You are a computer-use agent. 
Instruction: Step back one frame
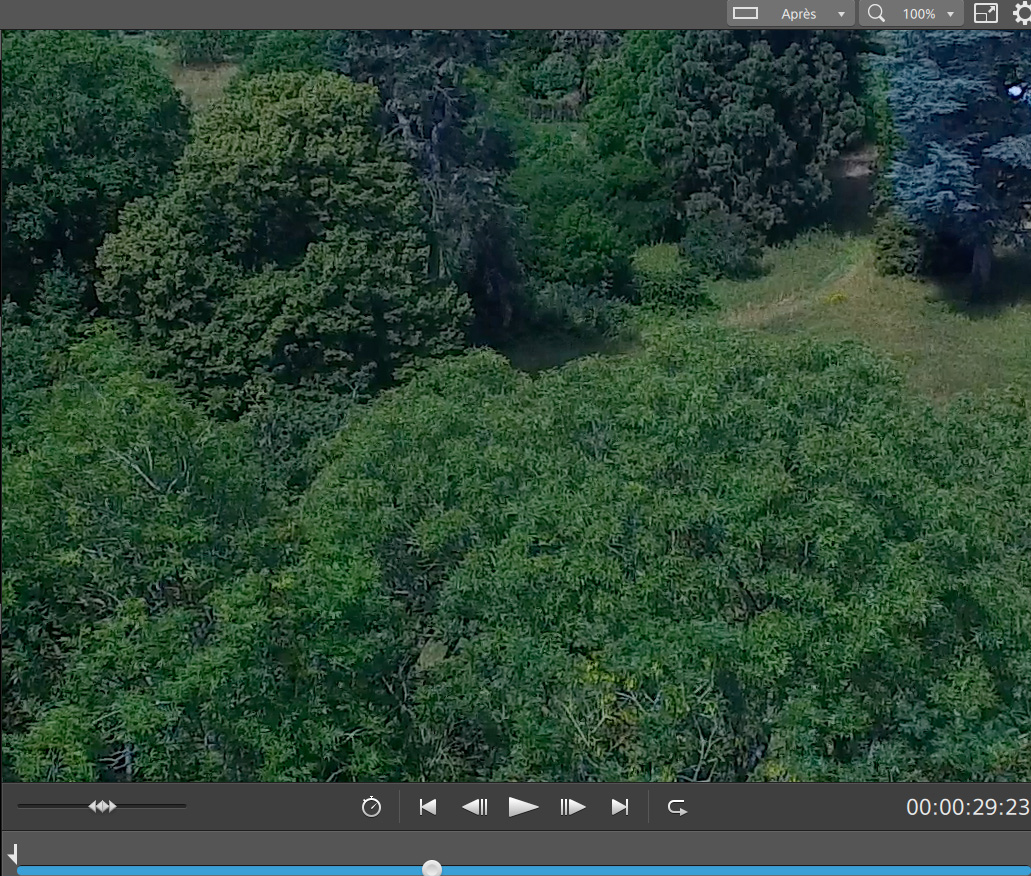point(474,807)
